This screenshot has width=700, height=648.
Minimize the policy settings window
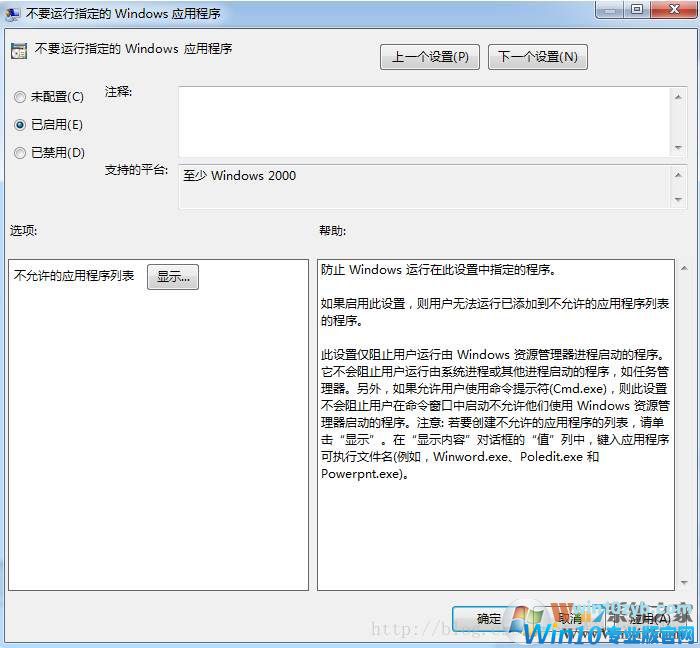point(609,11)
